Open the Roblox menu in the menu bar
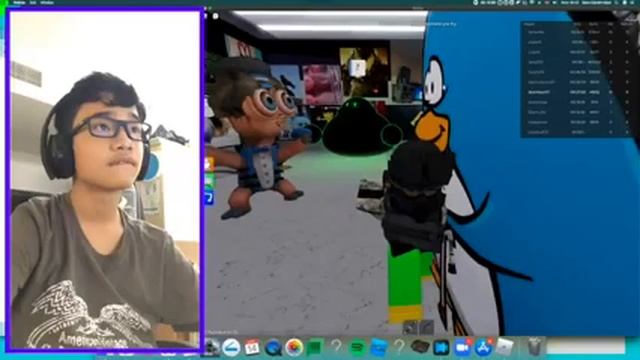Image resolution: width=640 pixels, height=360 pixels. [19, 2]
